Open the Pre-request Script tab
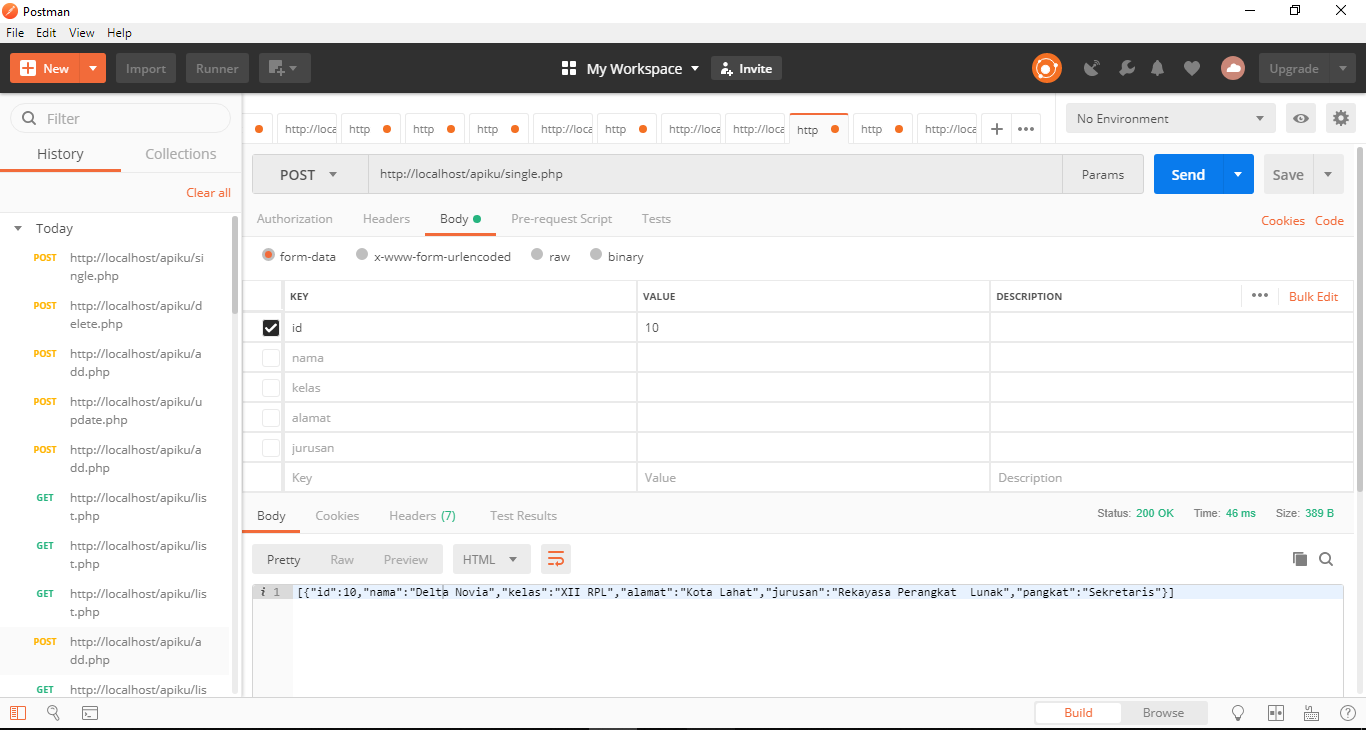 pos(562,218)
